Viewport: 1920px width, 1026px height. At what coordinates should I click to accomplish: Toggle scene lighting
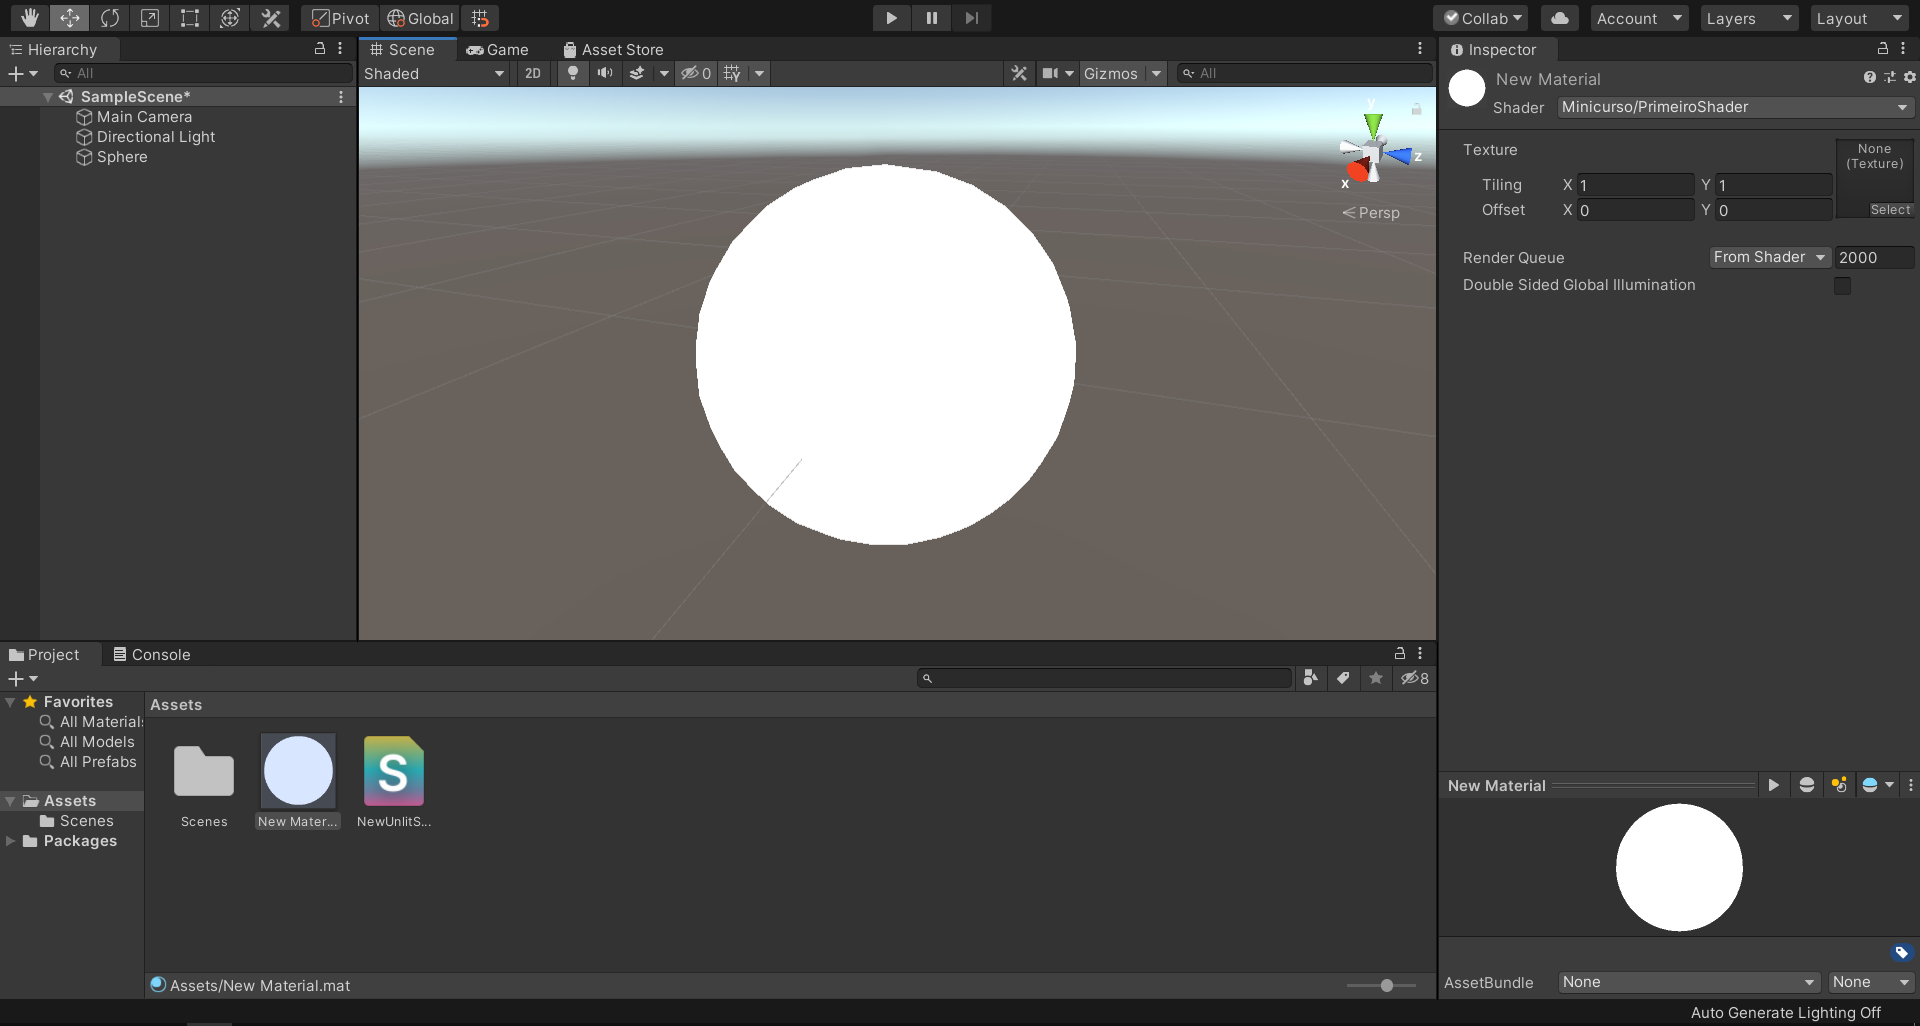click(573, 73)
